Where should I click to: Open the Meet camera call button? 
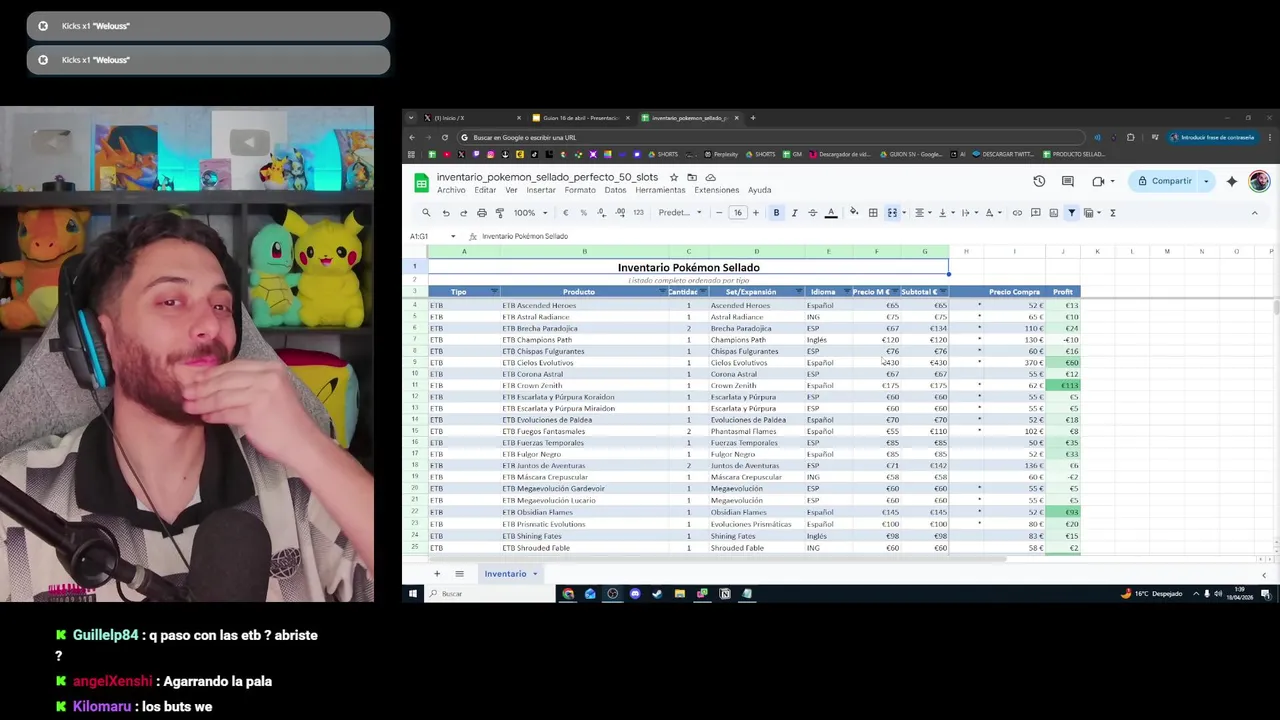pyautogui.click(x=1098, y=181)
